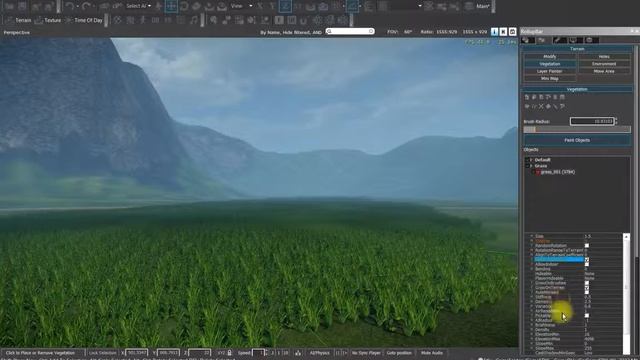Viewport: 640px width, 360px height.
Task: Switch to the RollupBar Terrain tab icon
Action: (542, 40)
